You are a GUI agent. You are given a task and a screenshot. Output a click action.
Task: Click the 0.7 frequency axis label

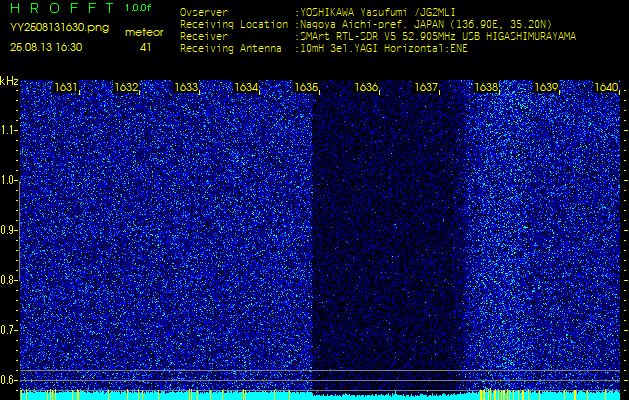click(8, 330)
